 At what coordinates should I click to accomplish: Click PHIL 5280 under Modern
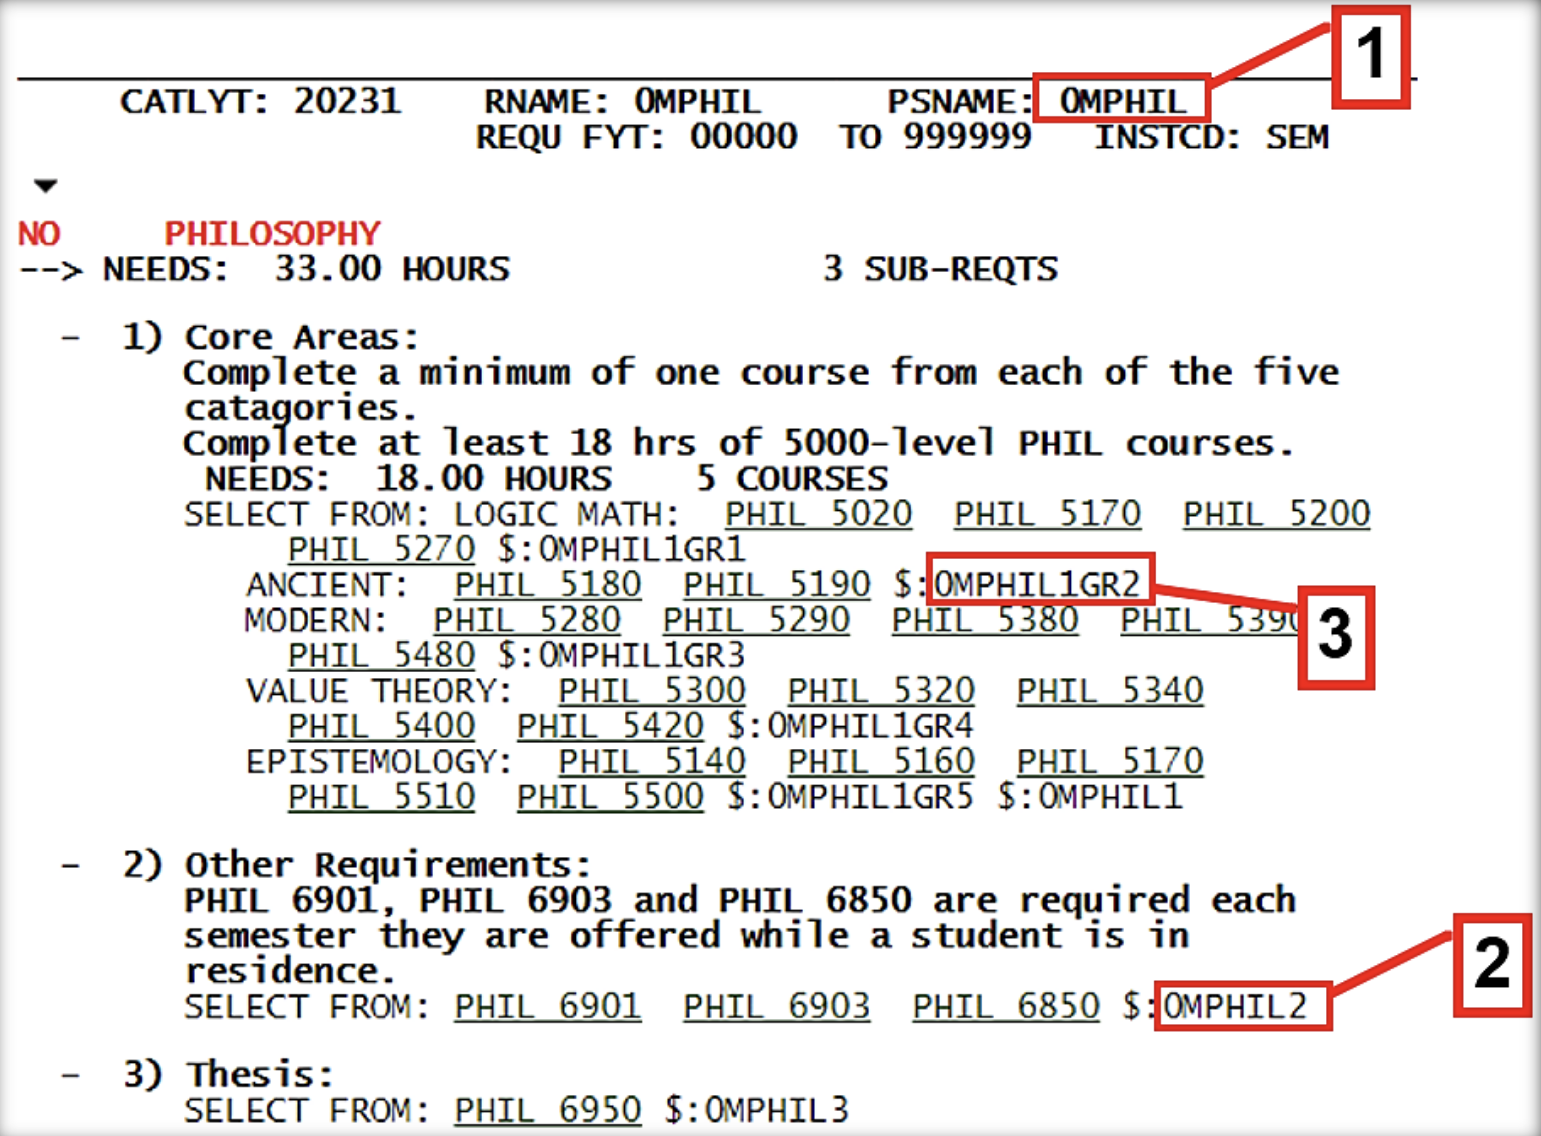point(527,620)
